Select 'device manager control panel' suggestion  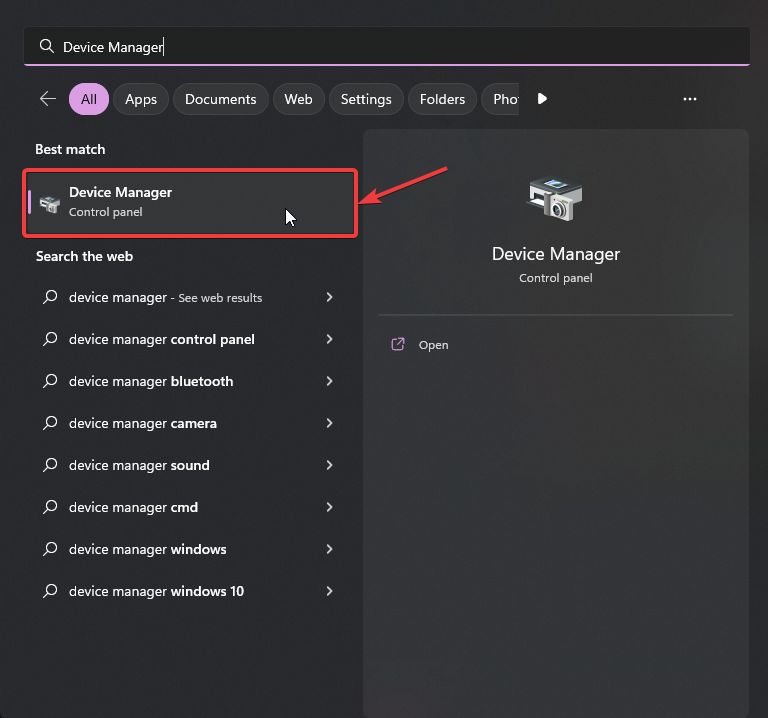190,339
